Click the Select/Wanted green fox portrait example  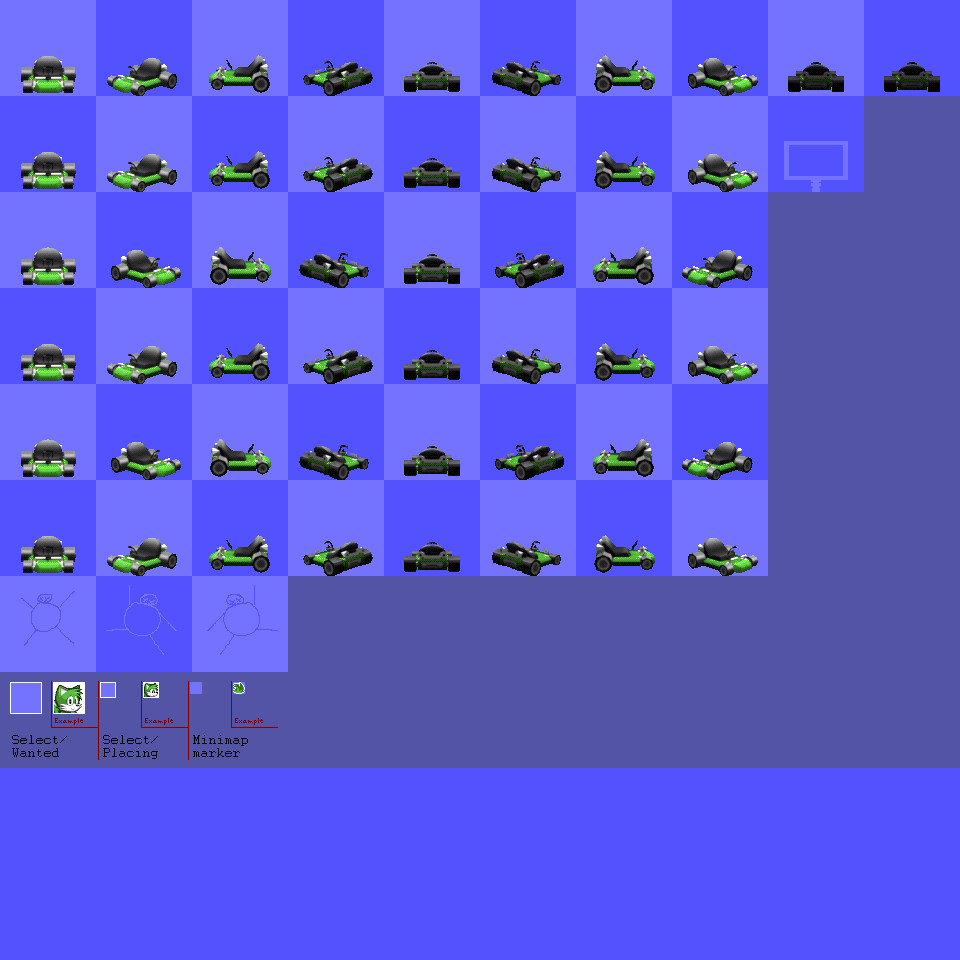coord(67,698)
